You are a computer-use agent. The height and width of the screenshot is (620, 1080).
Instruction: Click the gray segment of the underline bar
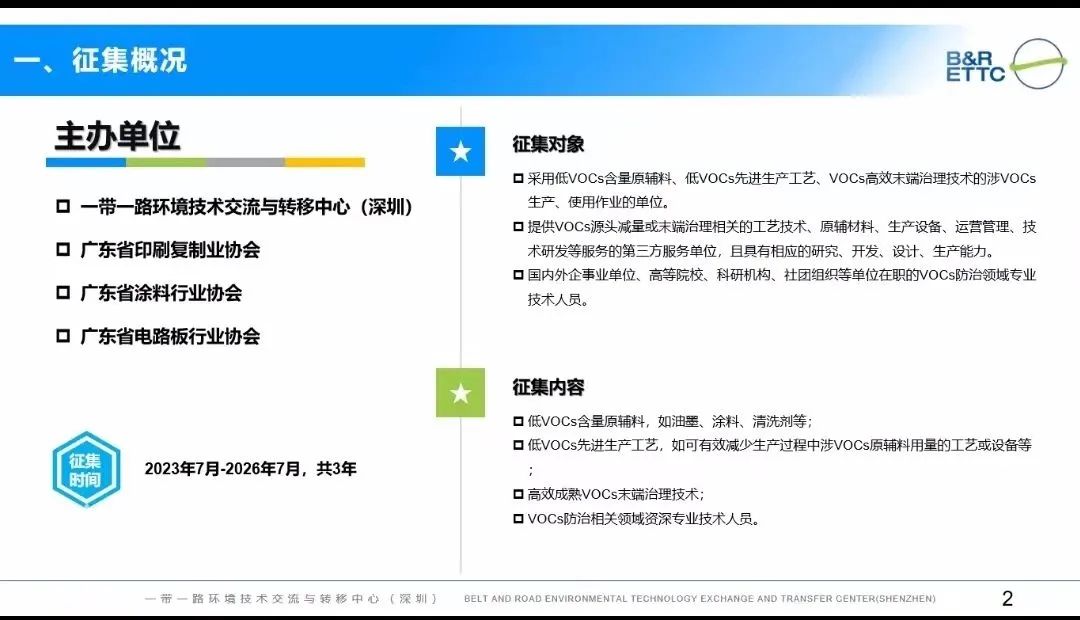tap(245, 162)
